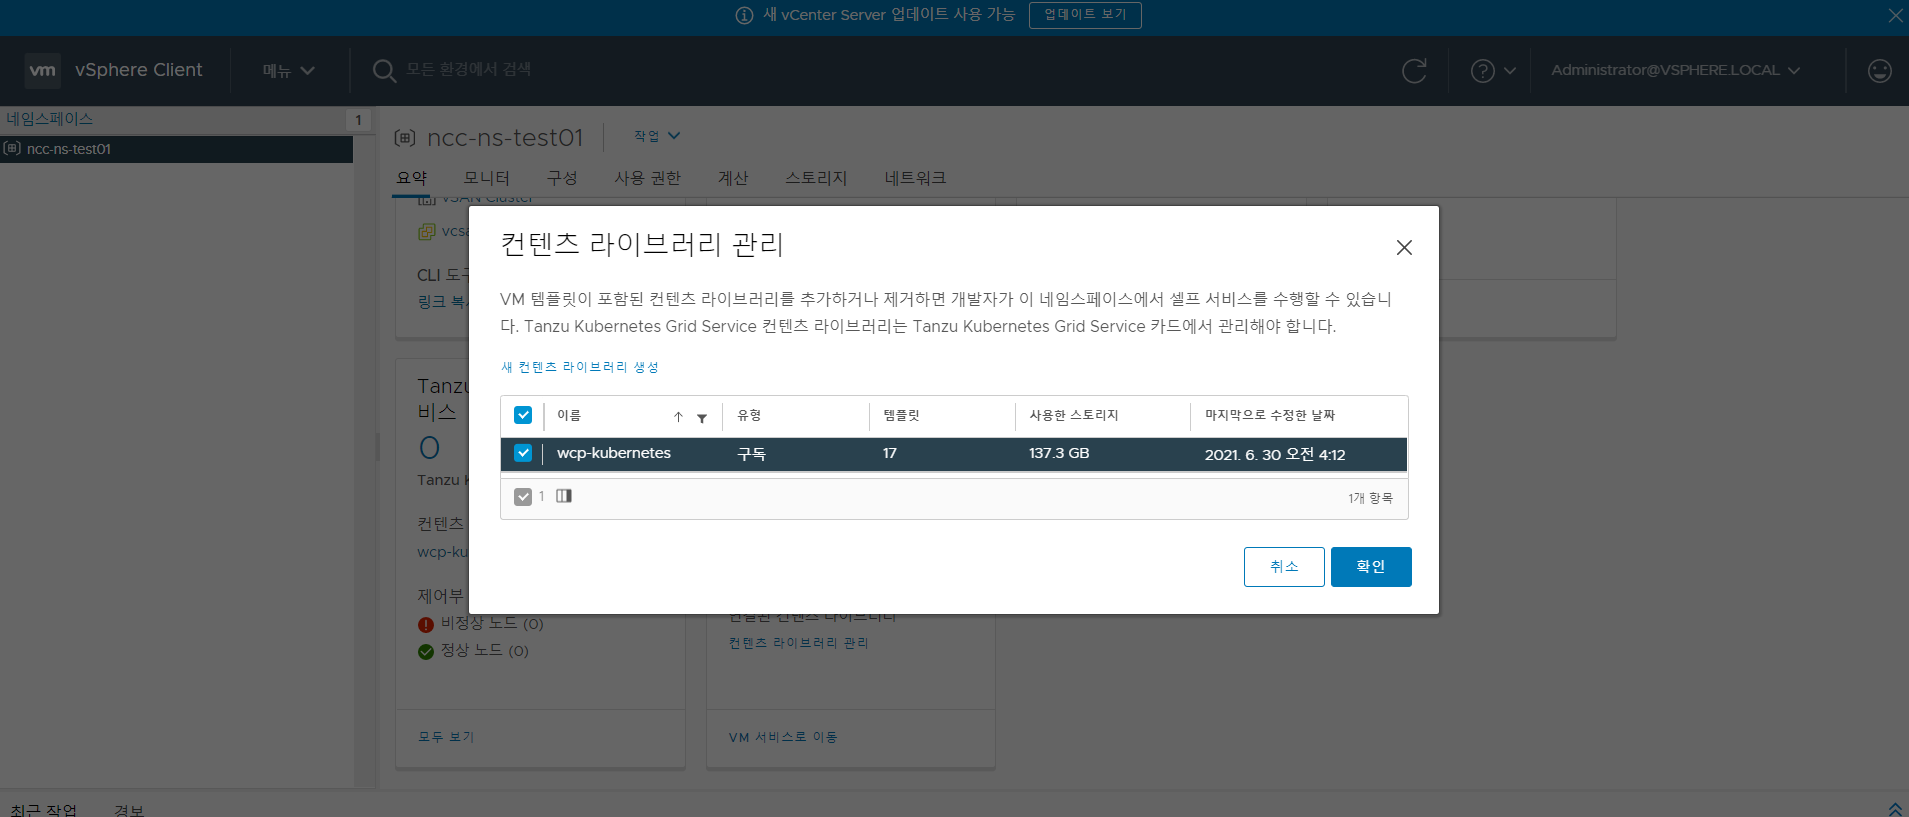The width and height of the screenshot is (1909, 817).
Task: Click the 템플릿 column header
Action: click(x=901, y=415)
